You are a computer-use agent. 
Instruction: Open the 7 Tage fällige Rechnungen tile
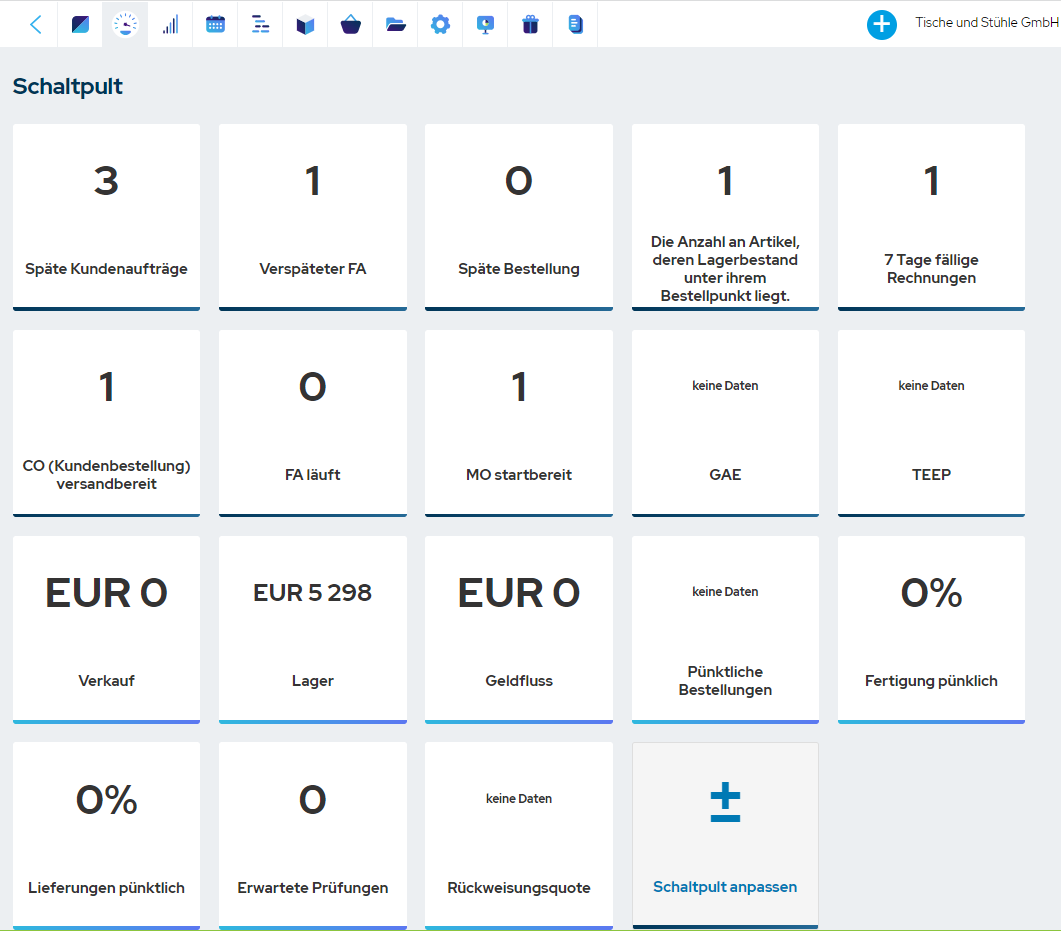(931, 216)
